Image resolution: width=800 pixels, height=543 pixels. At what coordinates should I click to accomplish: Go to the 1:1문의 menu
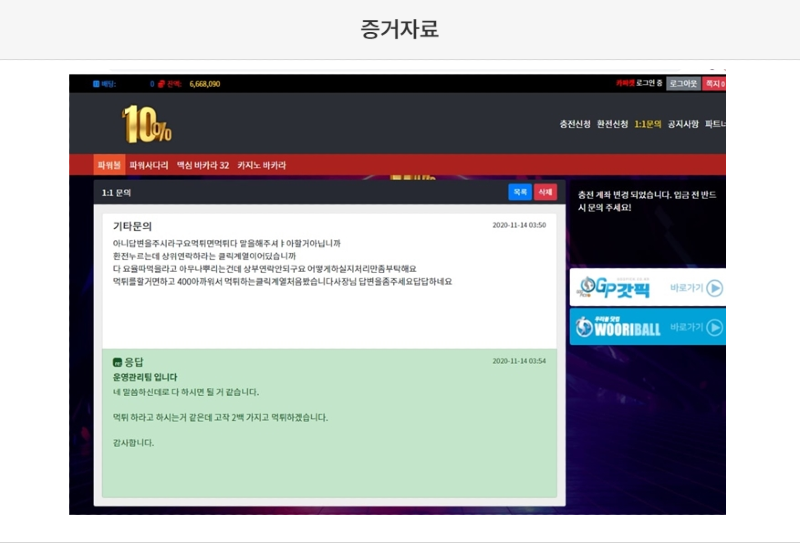(648, 124)
